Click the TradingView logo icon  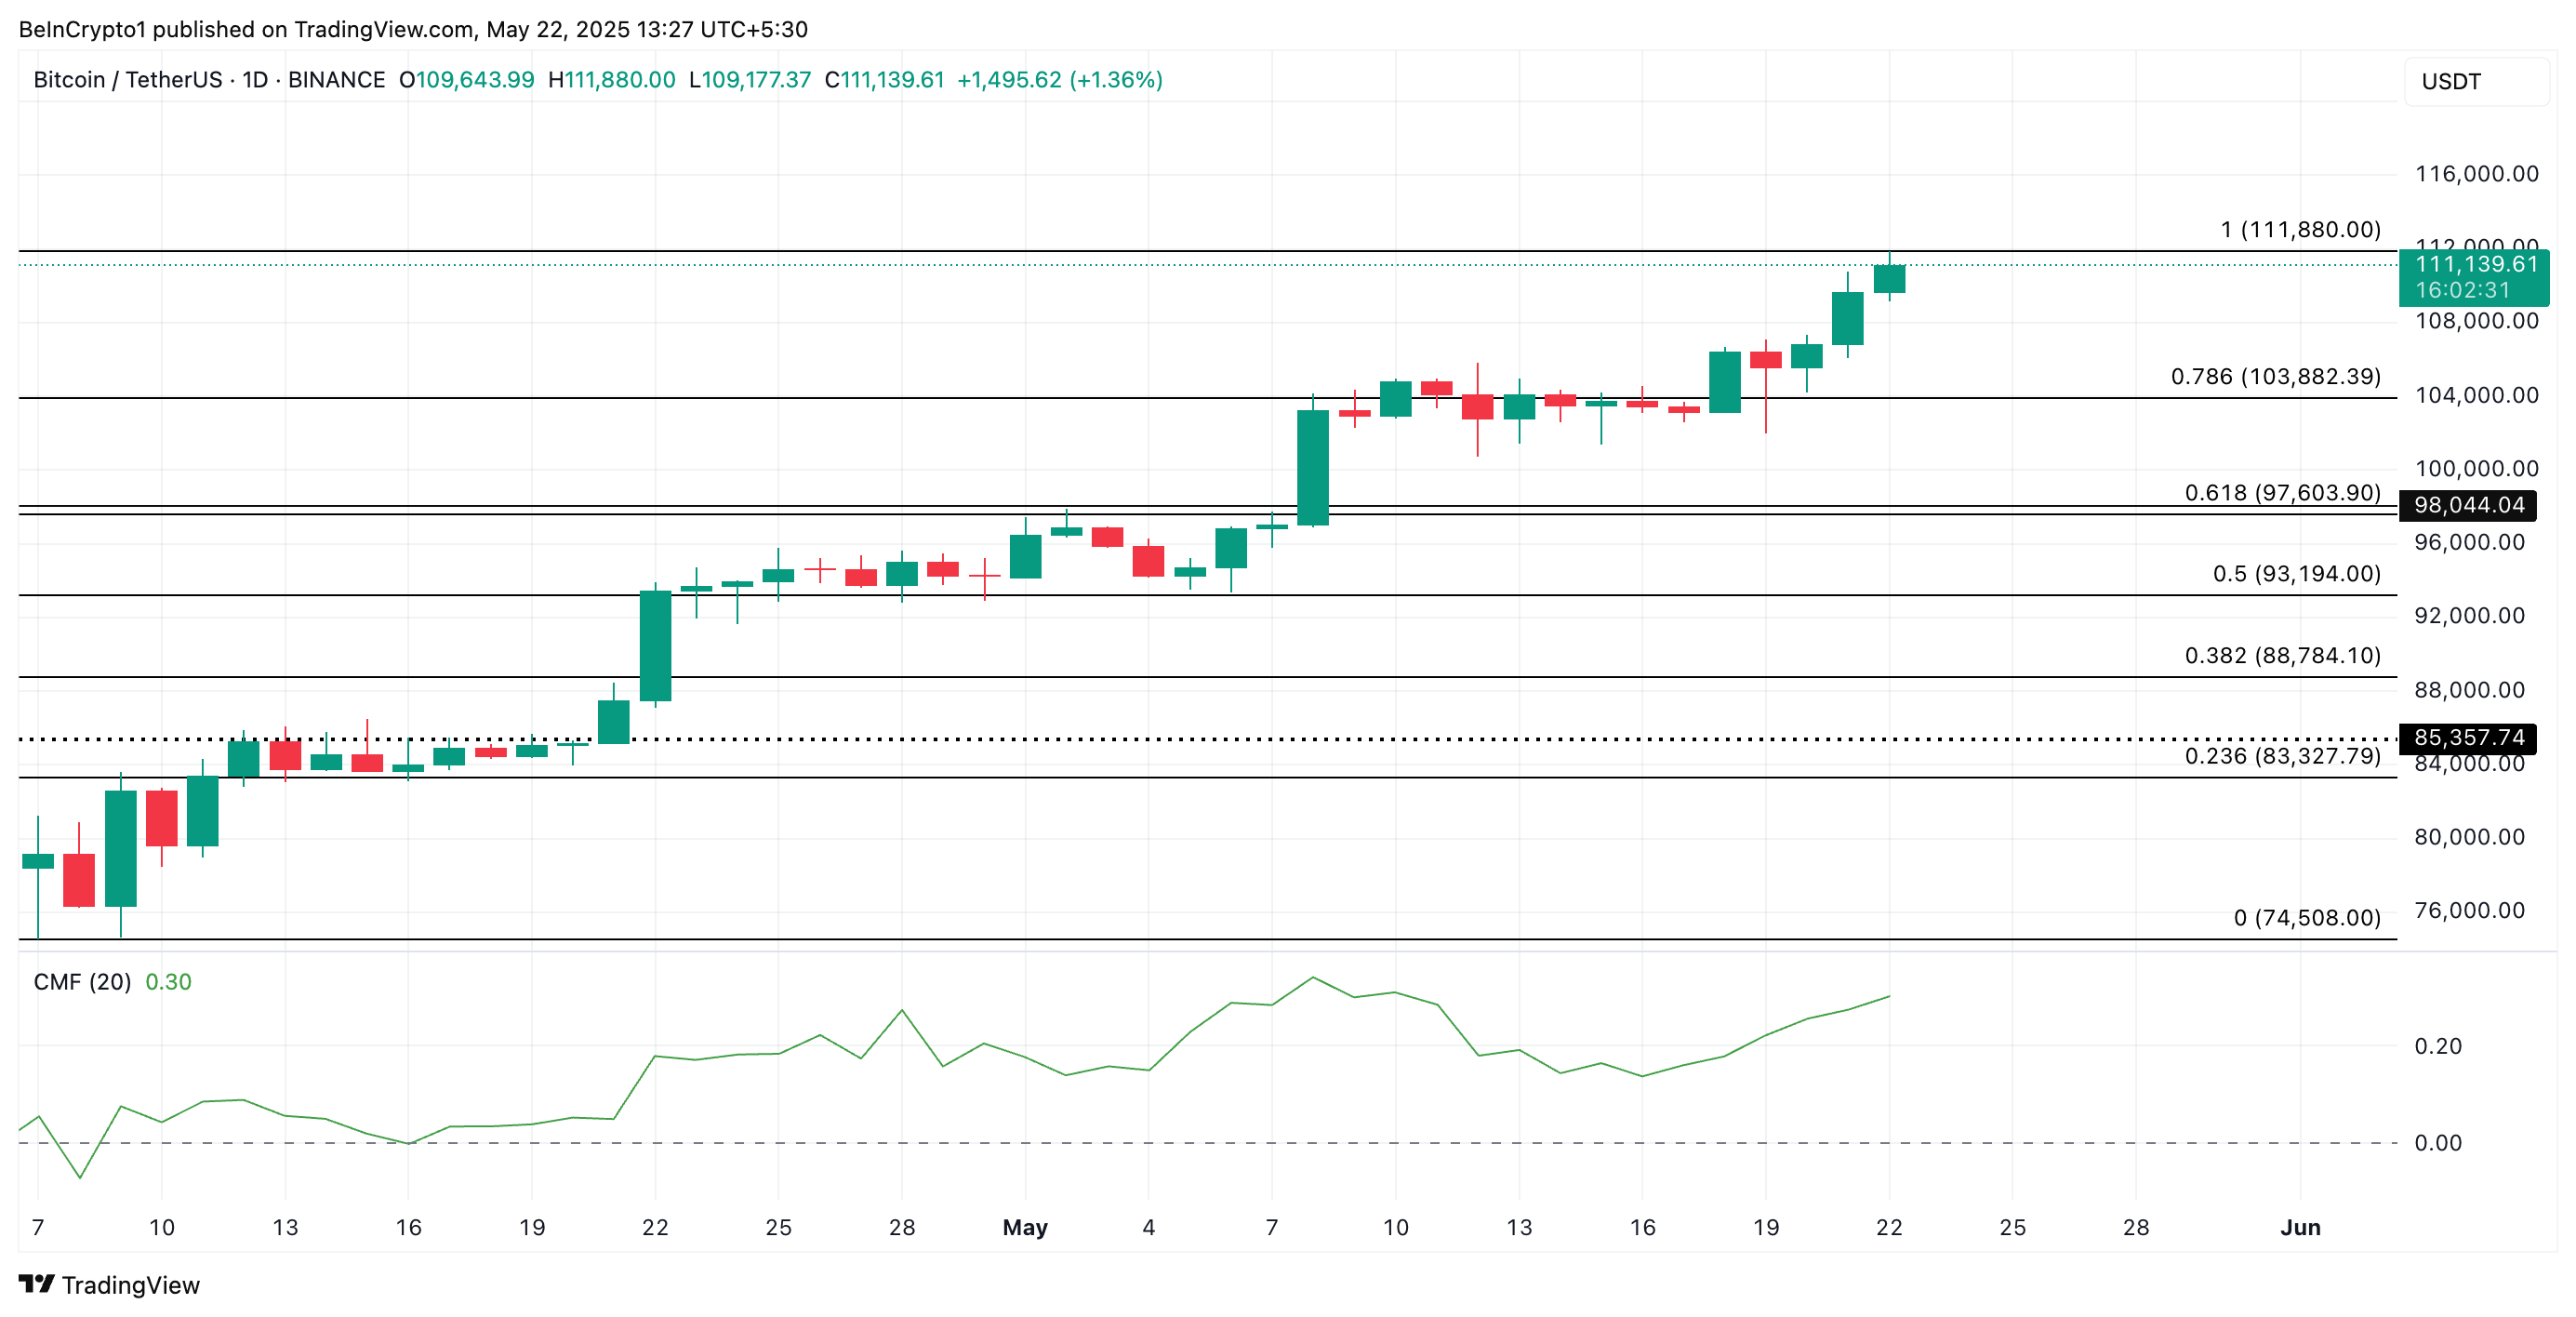point(36,1284)
